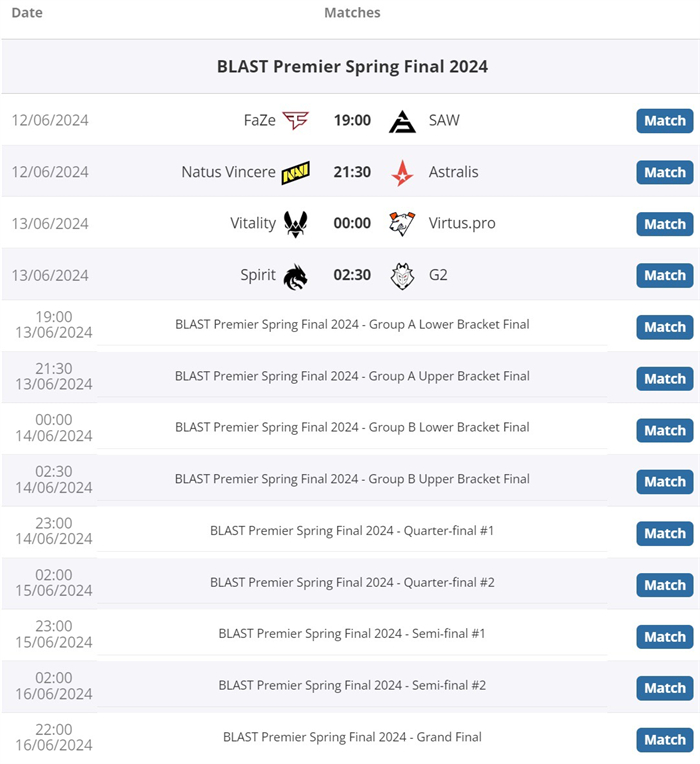This screenshot has width=700, height=764.
Task: Open Match for Natus Vincere vs Astralis
Action: (x=664, y=172)
